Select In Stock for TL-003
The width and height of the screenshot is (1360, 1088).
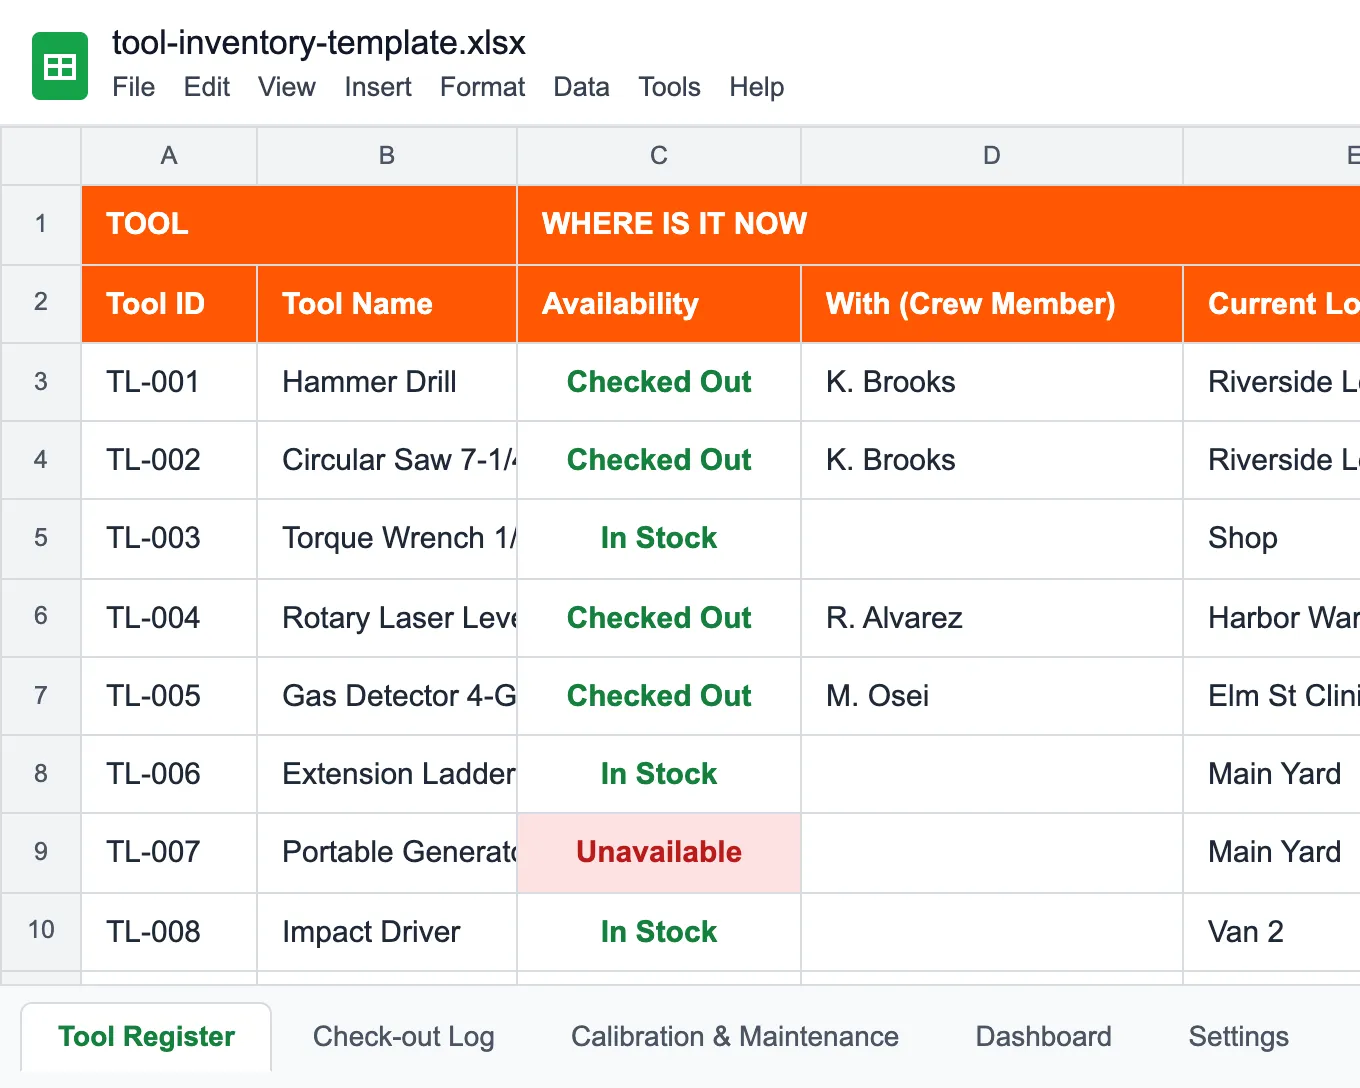click(x=659, y=538)
